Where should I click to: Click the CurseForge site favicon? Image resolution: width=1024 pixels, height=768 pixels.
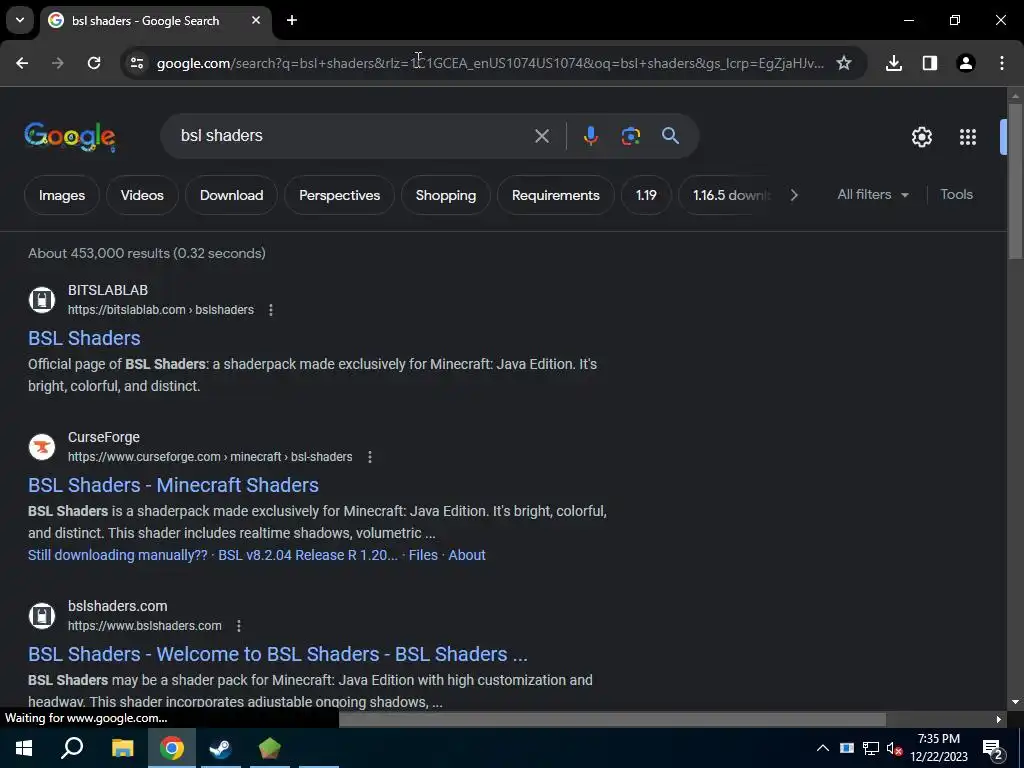[42, 447]
